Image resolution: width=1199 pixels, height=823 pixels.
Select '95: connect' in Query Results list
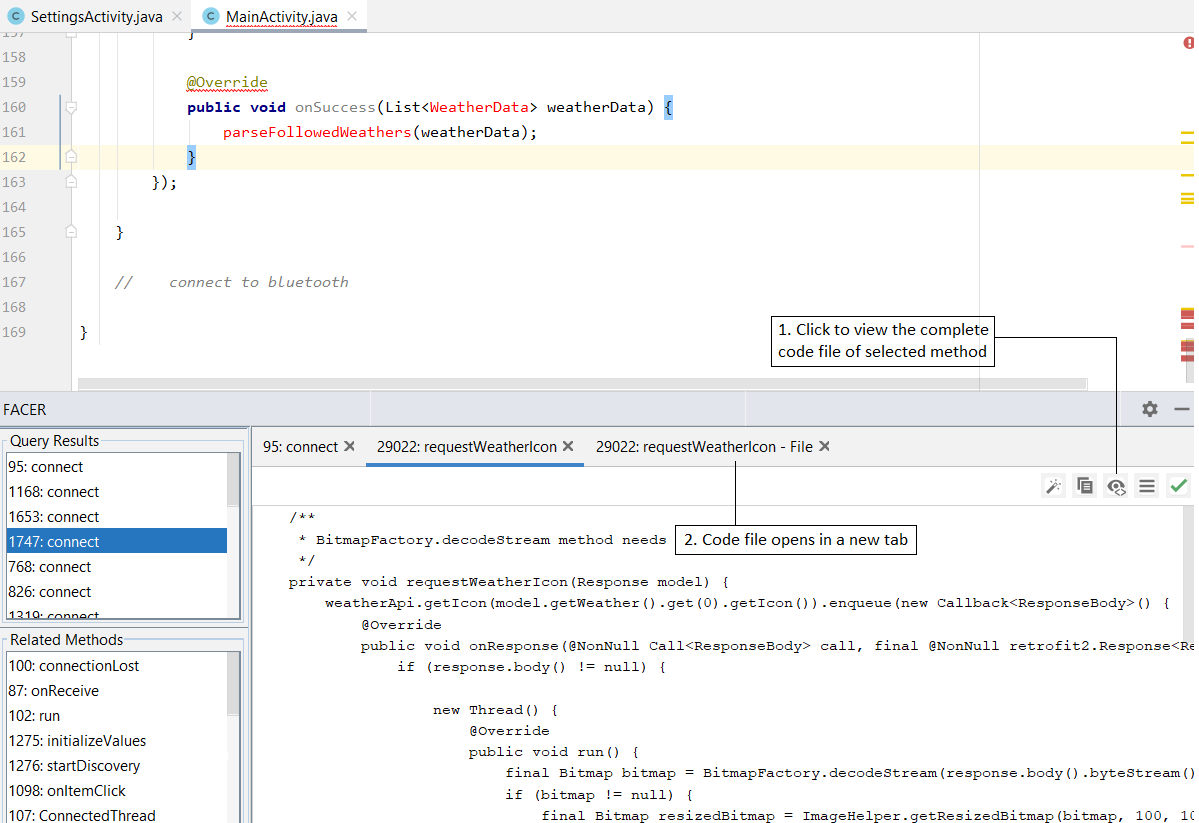point(117,467)
